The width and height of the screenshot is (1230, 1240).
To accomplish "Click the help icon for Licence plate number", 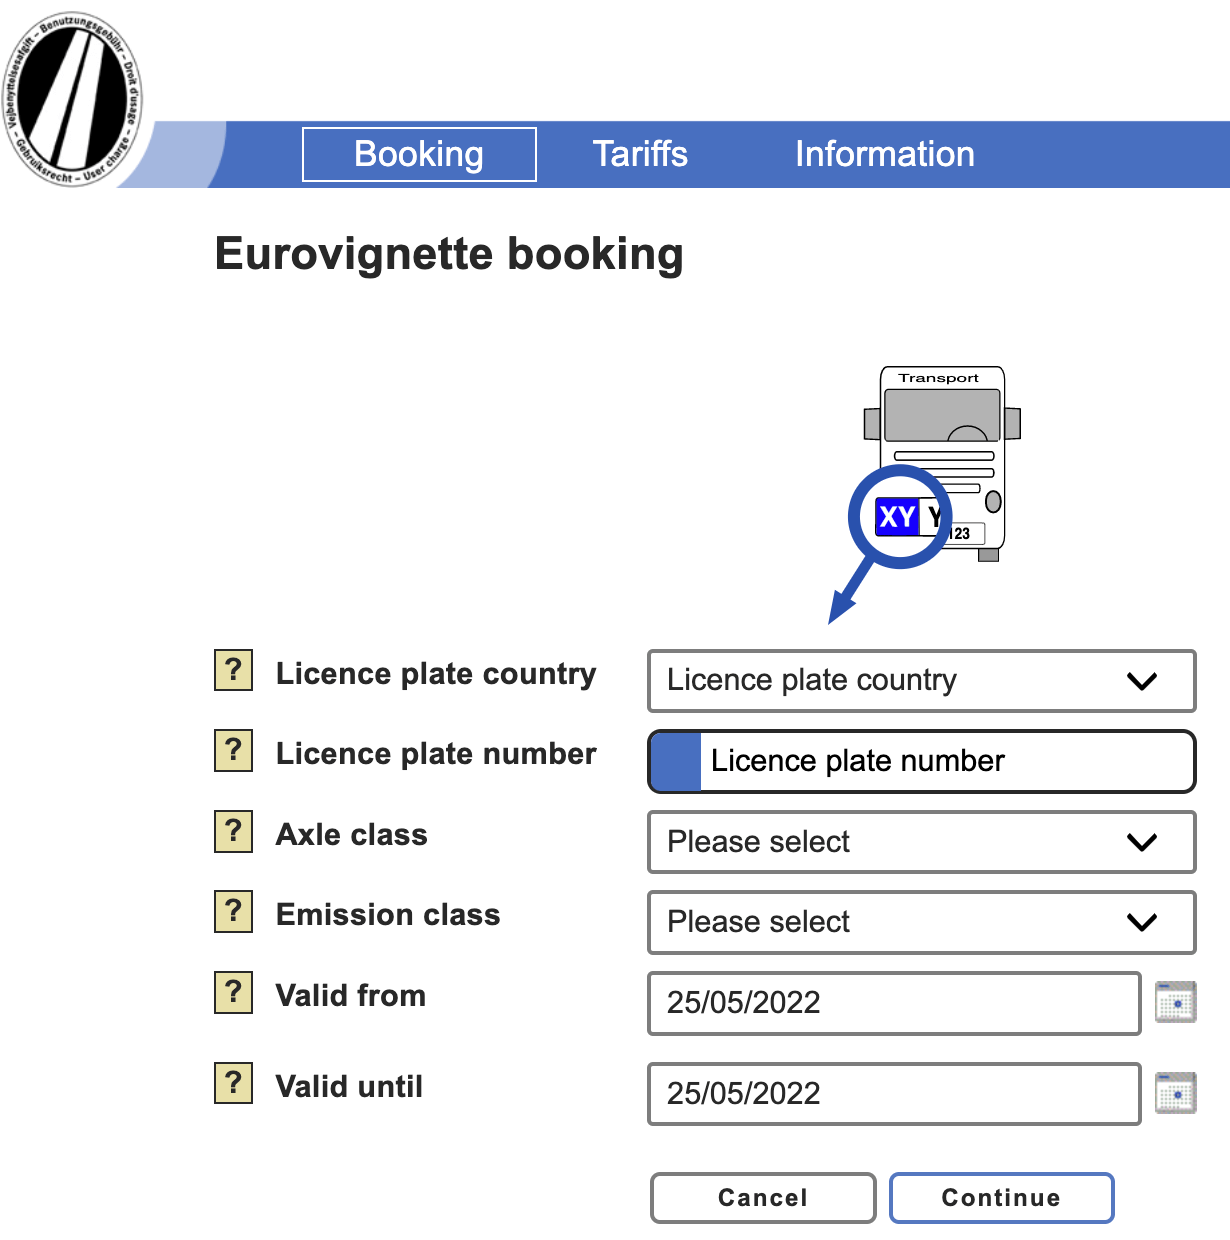I will (x=233, y=751).
